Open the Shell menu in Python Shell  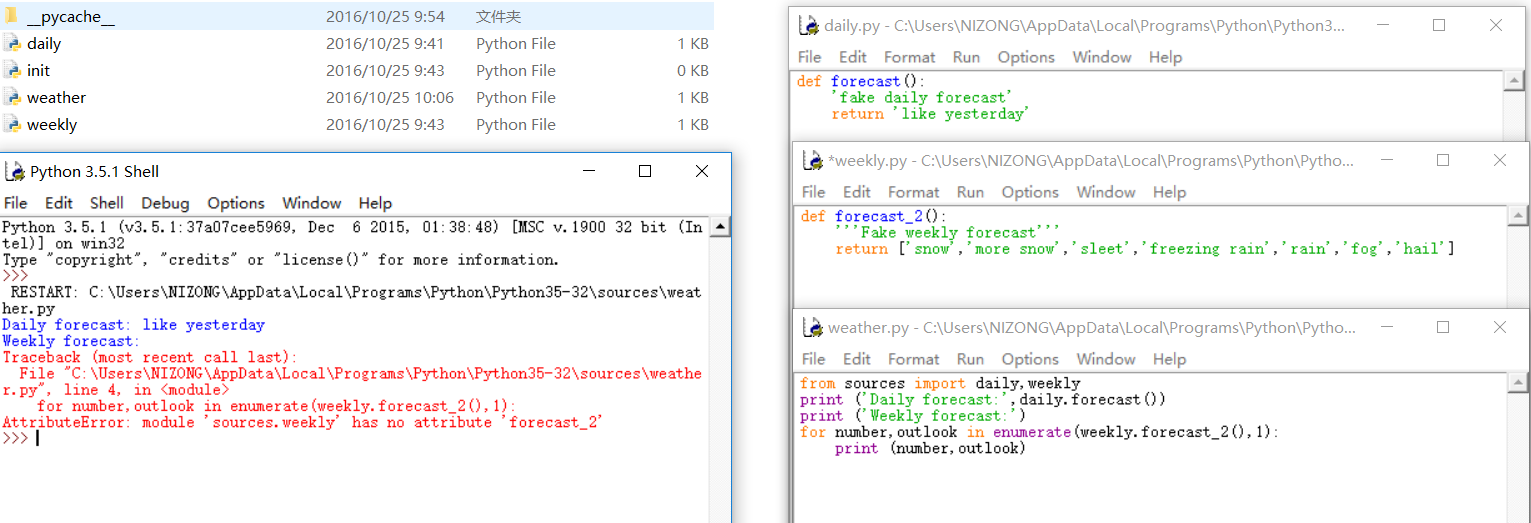[107, 203]
